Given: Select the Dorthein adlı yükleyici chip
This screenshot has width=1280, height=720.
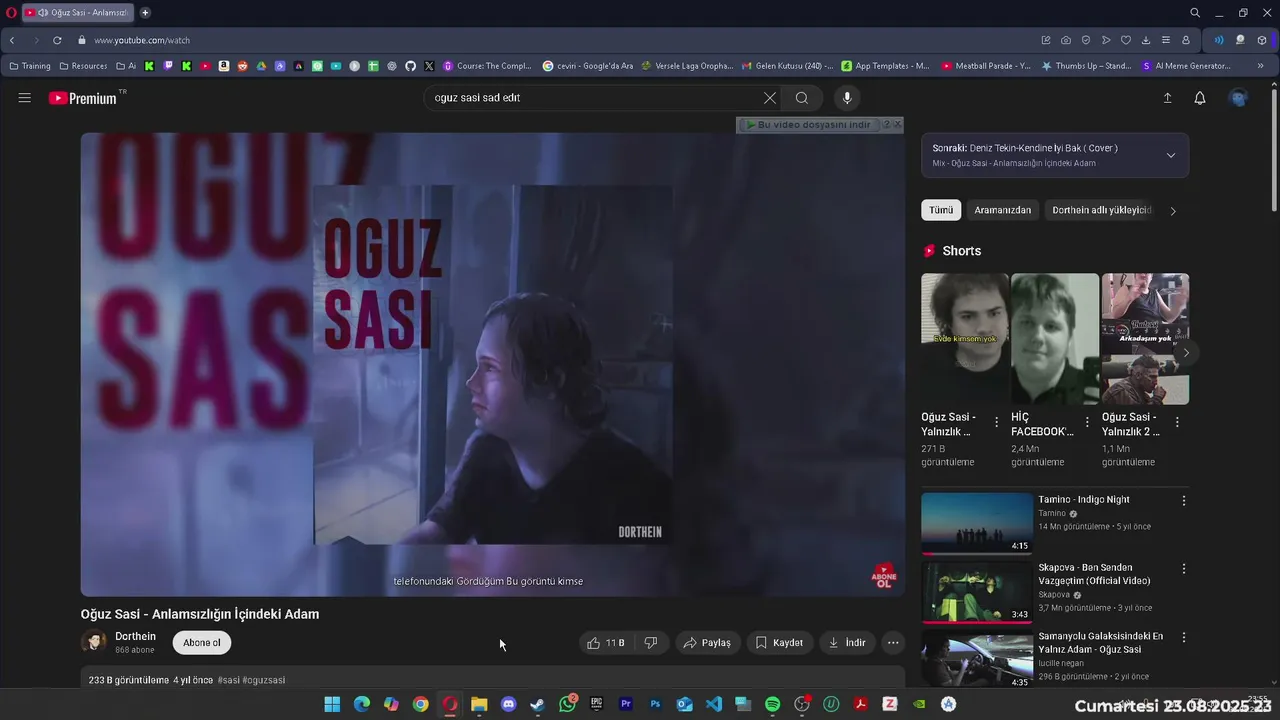Looking at the screenshot, I should pyautogui.click(x=1101, y=210).
